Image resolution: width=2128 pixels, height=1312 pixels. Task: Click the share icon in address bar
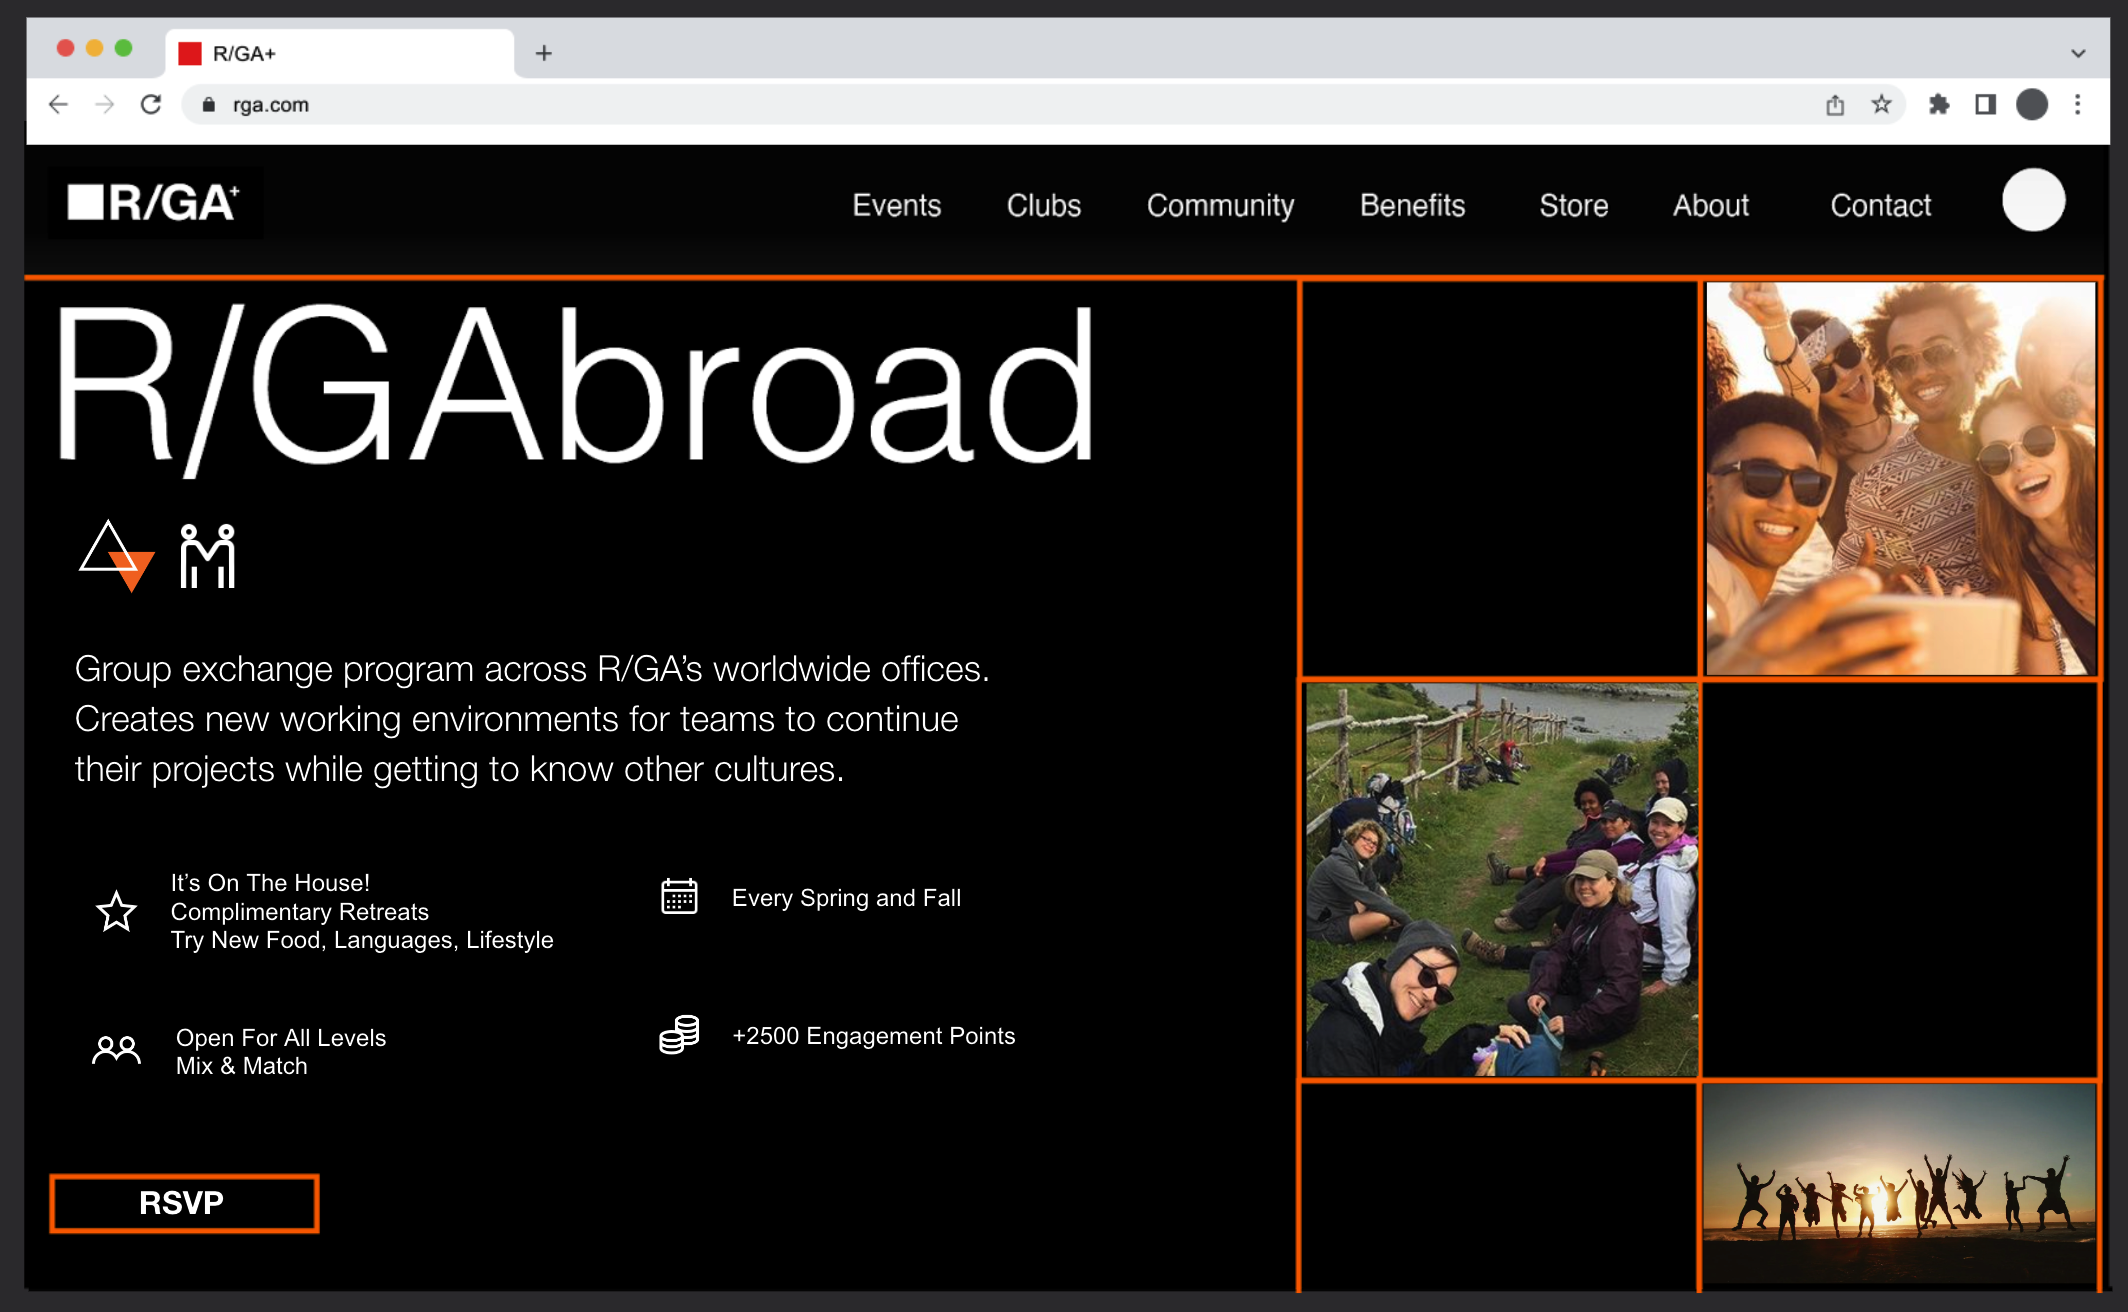pos(1835,104)
